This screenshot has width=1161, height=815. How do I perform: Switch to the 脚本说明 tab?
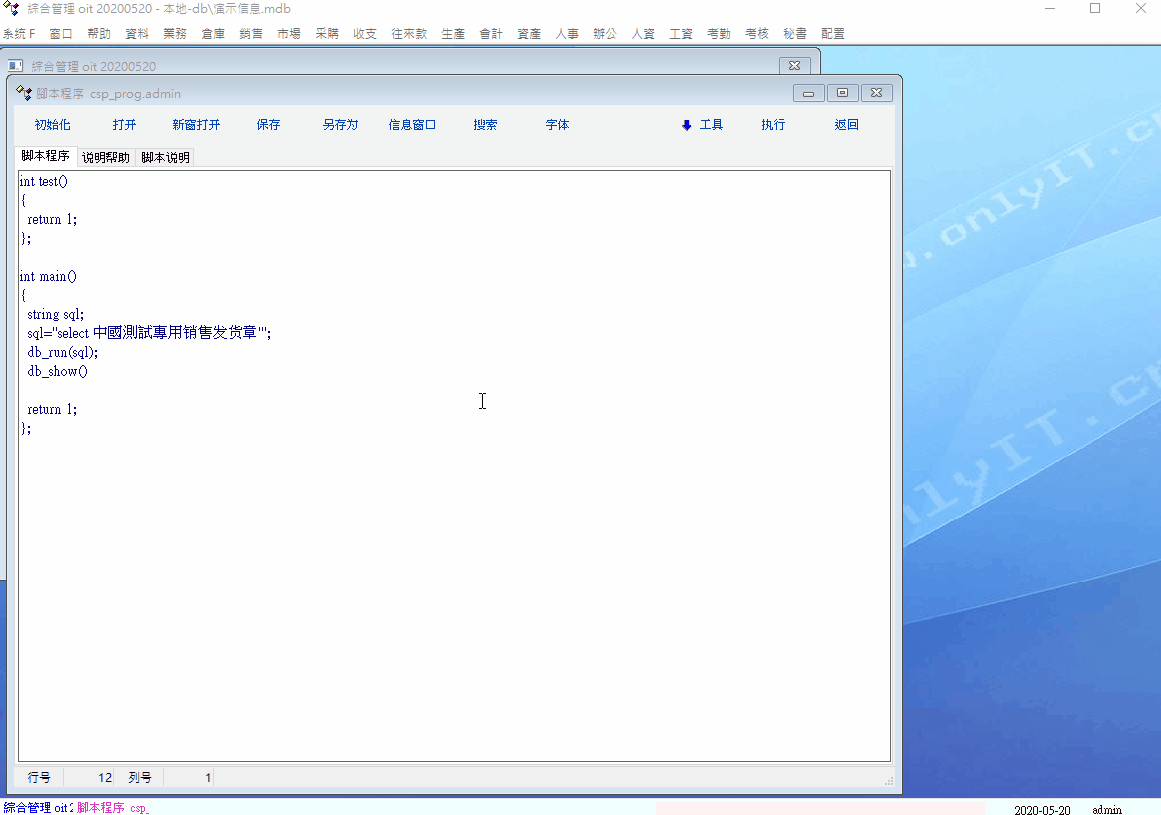pyautogui.click(x=165, y=158)
